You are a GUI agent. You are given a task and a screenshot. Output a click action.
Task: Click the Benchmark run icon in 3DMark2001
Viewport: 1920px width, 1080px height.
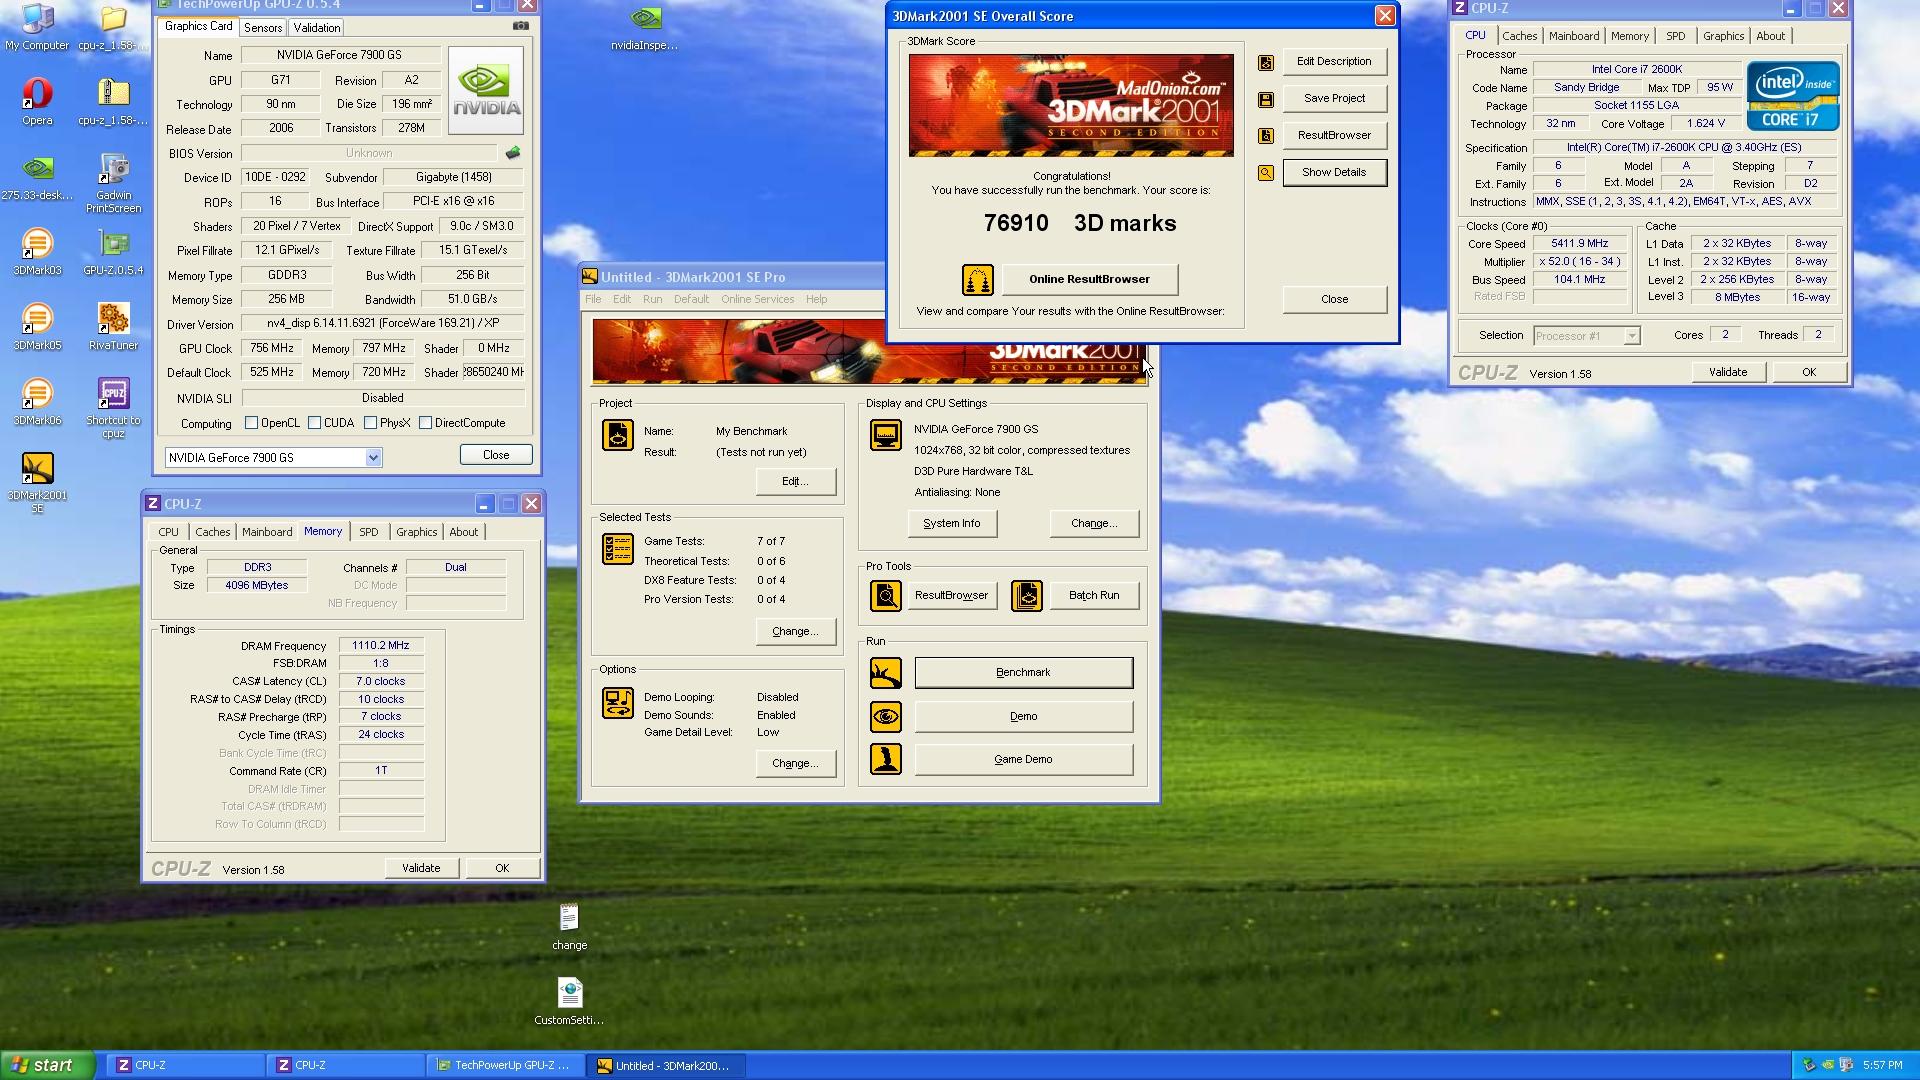885,673
